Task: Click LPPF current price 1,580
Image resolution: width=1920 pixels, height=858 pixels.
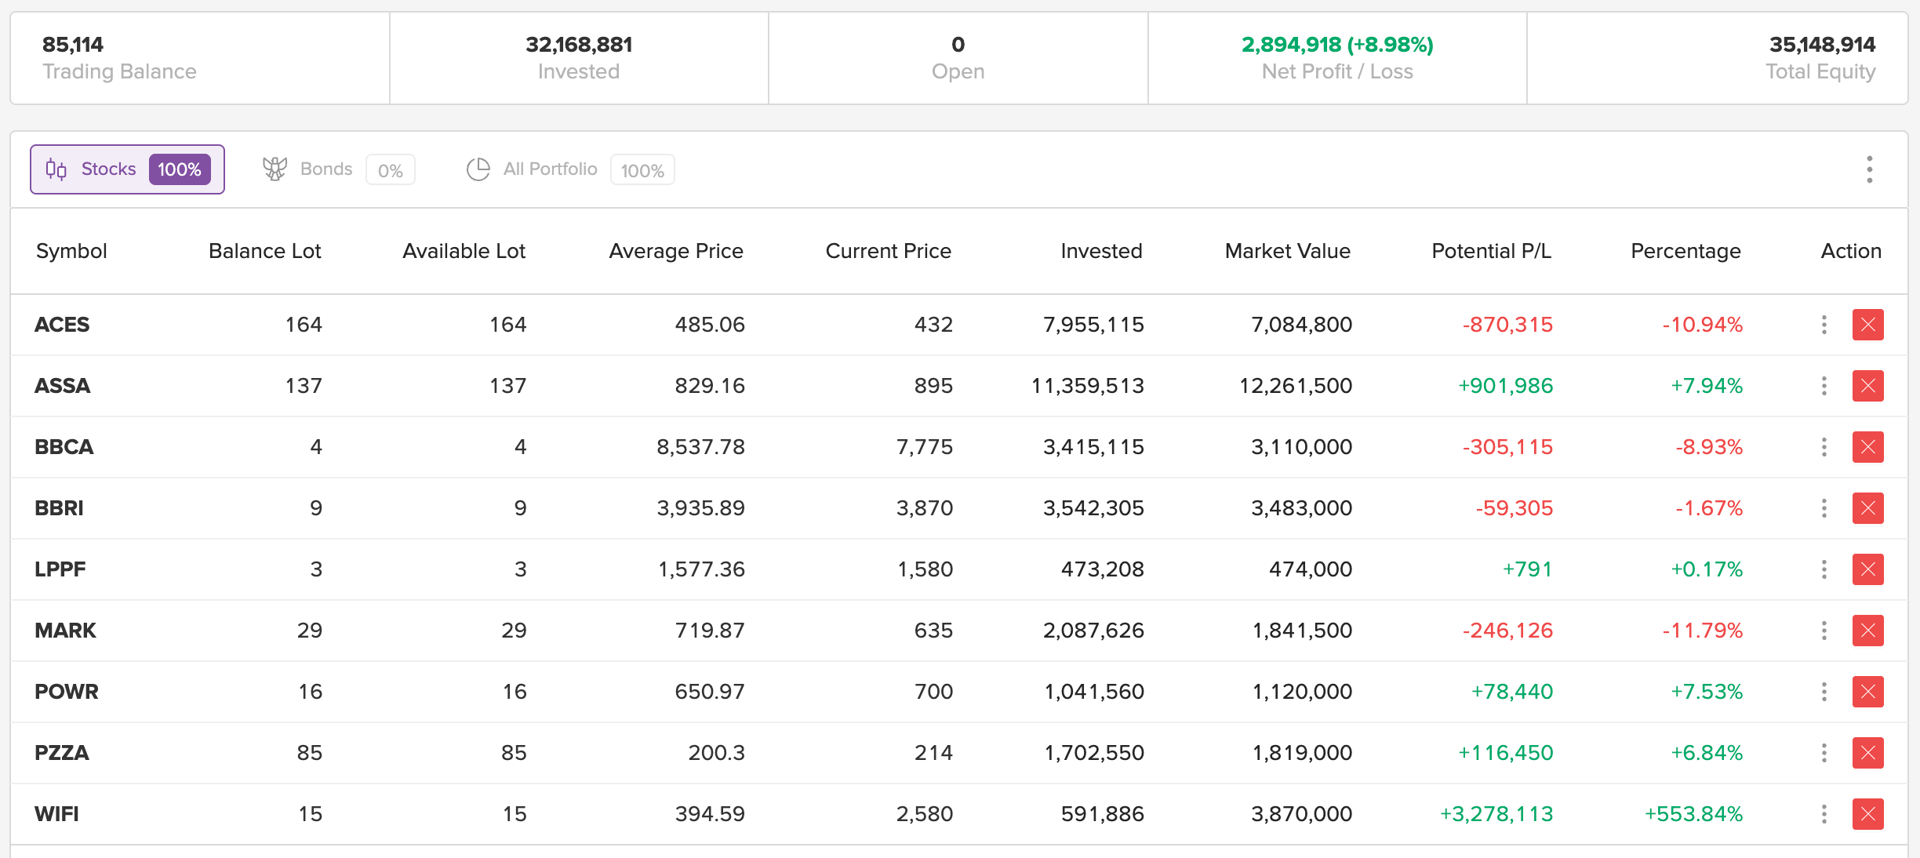Action: coord(925,569)
